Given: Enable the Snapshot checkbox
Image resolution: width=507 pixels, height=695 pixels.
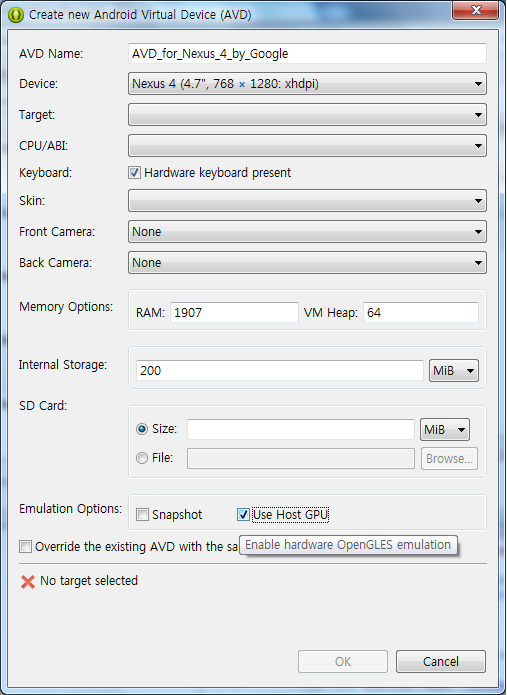Looking at the screenshot, I should 142,515.
